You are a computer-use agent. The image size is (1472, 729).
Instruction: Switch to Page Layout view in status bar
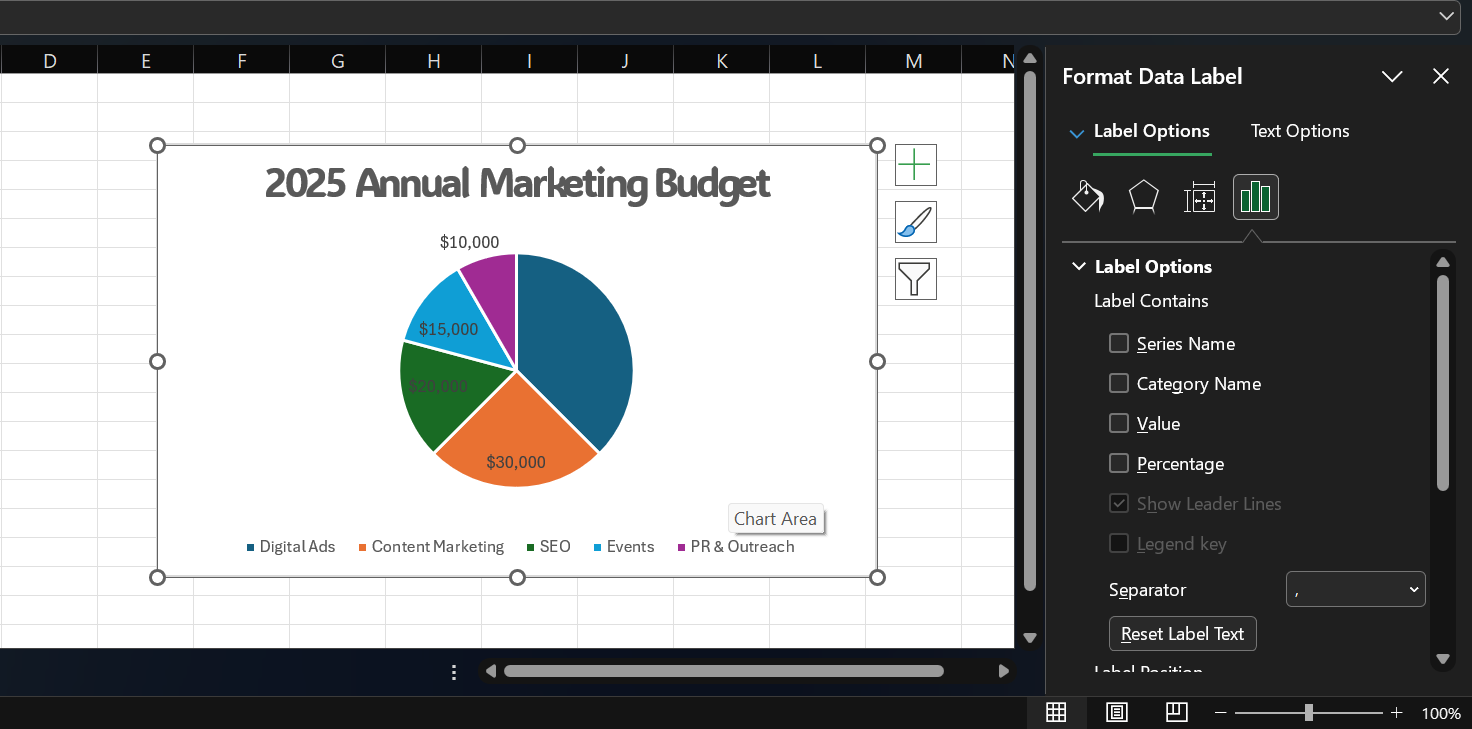(x=1117, y=712)
